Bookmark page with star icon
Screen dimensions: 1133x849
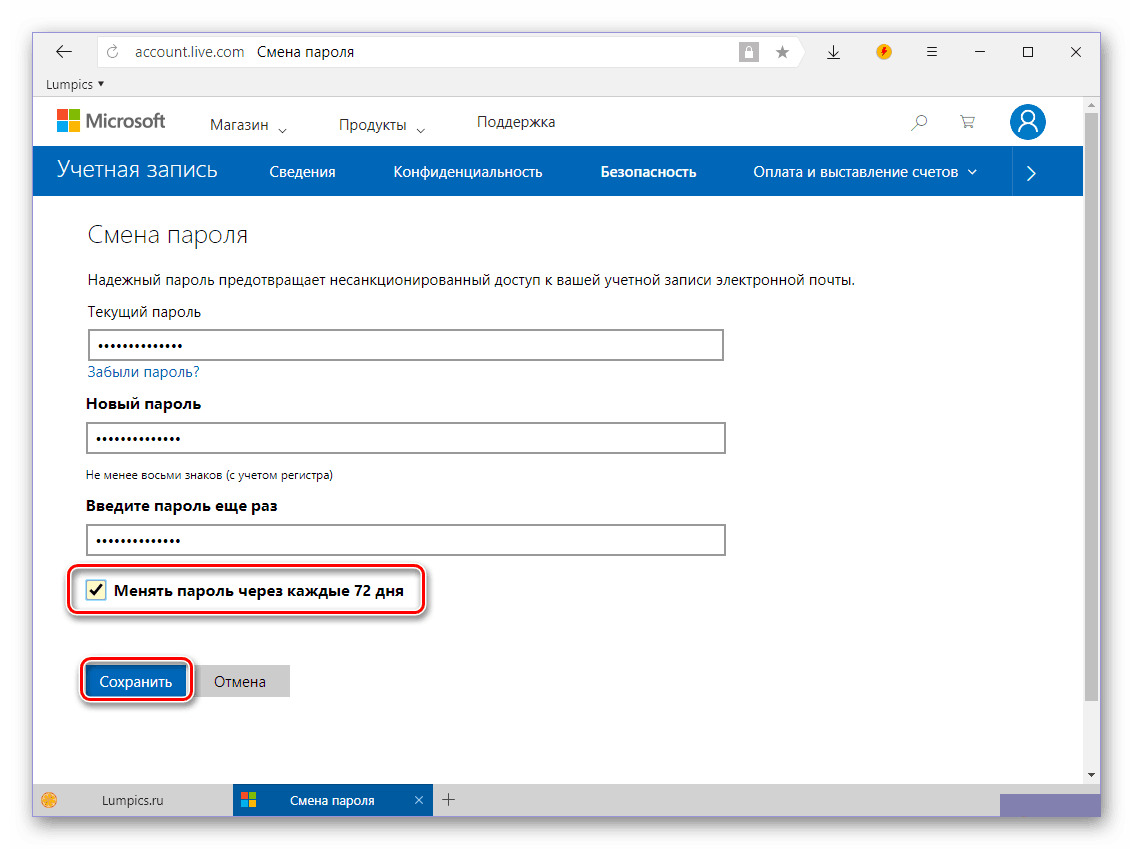tap(782, 52)
